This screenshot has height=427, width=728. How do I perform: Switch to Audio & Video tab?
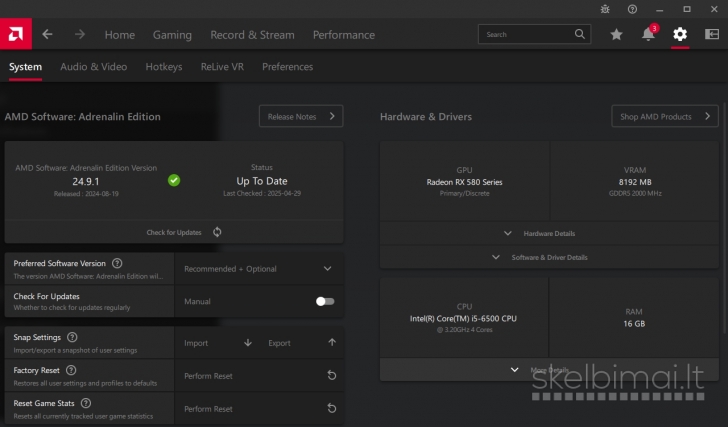click(93, 67)
